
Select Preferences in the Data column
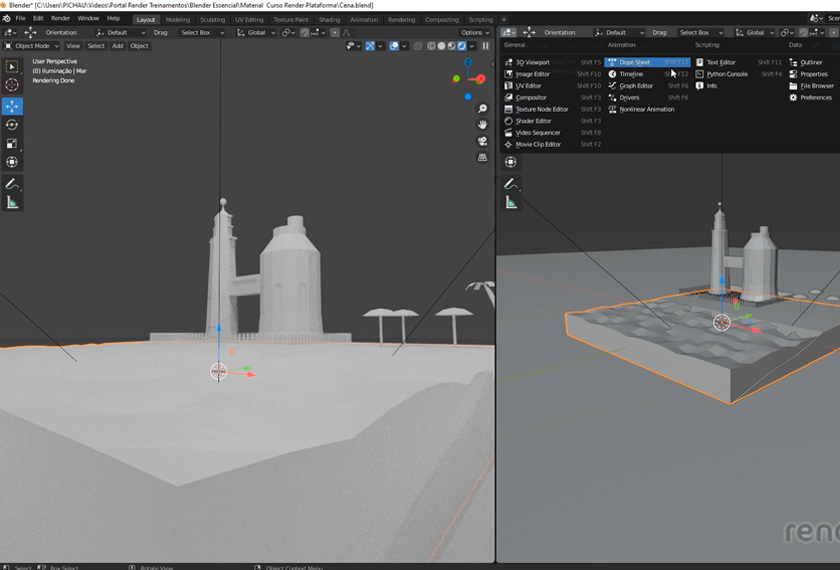pyautogui.click(x=815, y=97)
